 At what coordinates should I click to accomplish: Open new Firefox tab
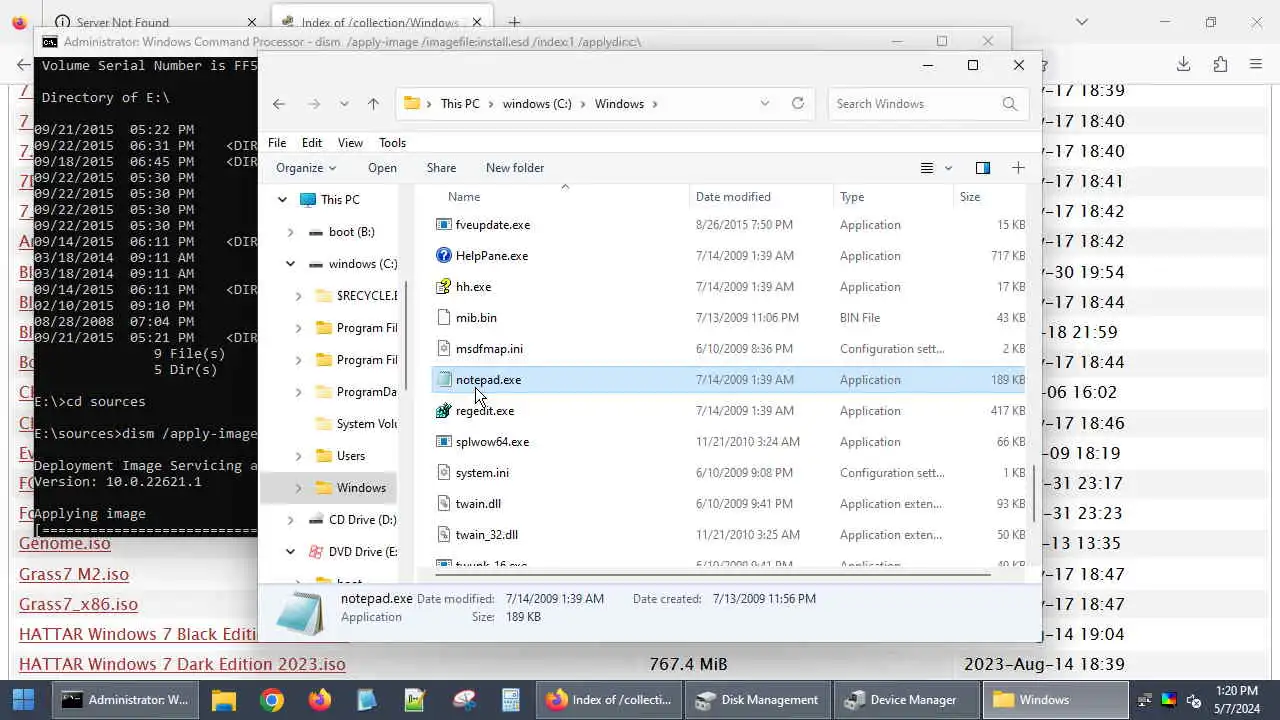514,22
